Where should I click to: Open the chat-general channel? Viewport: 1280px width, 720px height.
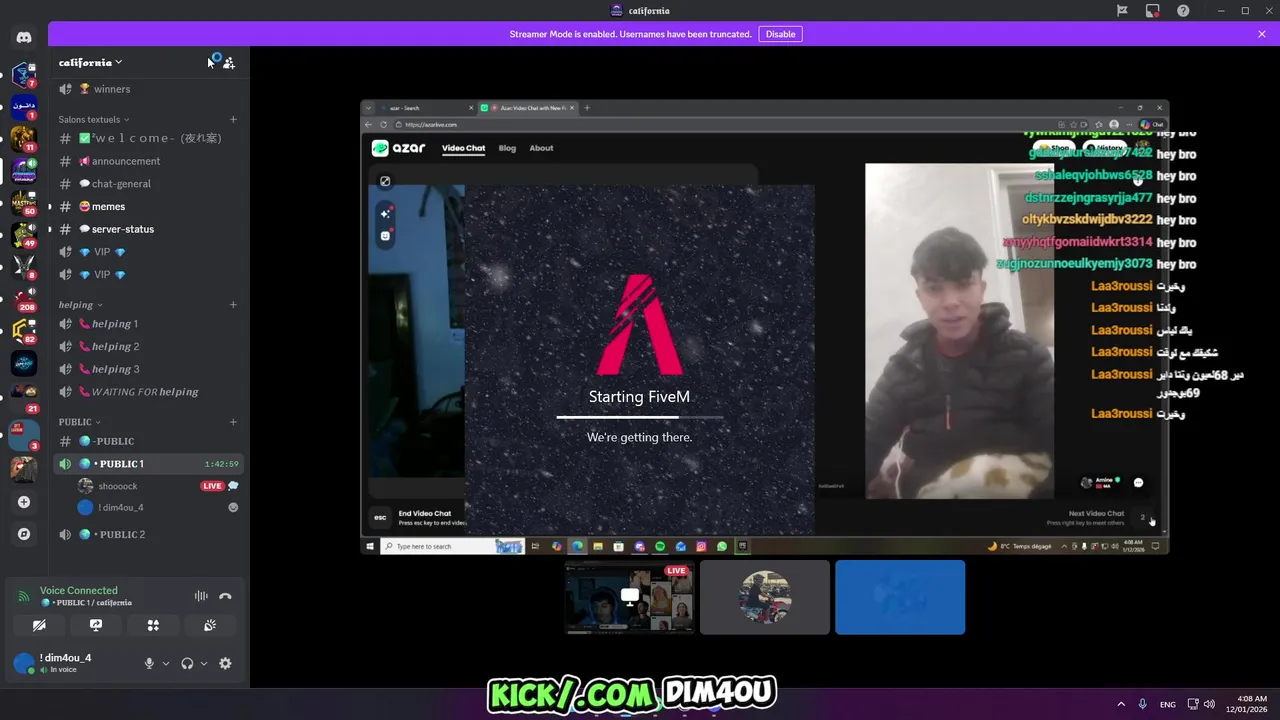point(148,184)
